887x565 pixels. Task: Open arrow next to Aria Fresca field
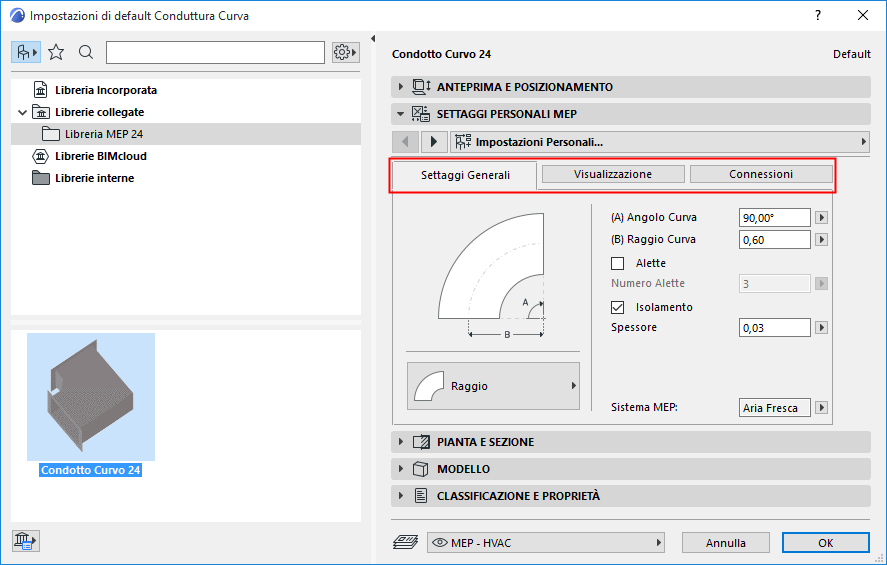[x=821, y=408]
